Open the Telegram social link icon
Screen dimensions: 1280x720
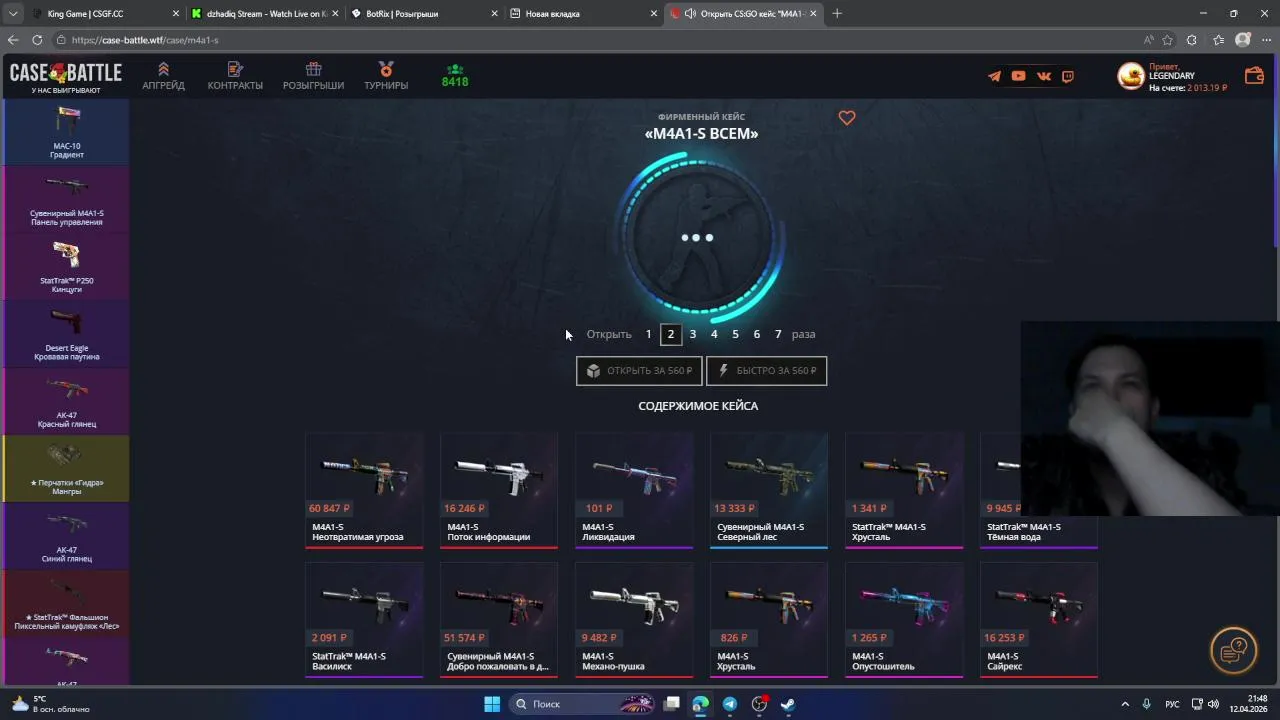(x=994, y=76)
